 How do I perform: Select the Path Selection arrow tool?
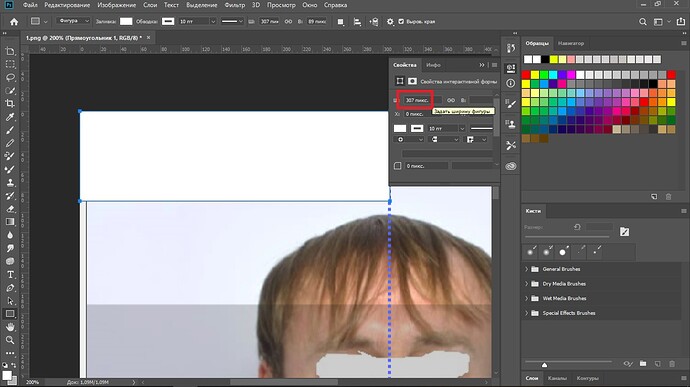pos(10,301)
